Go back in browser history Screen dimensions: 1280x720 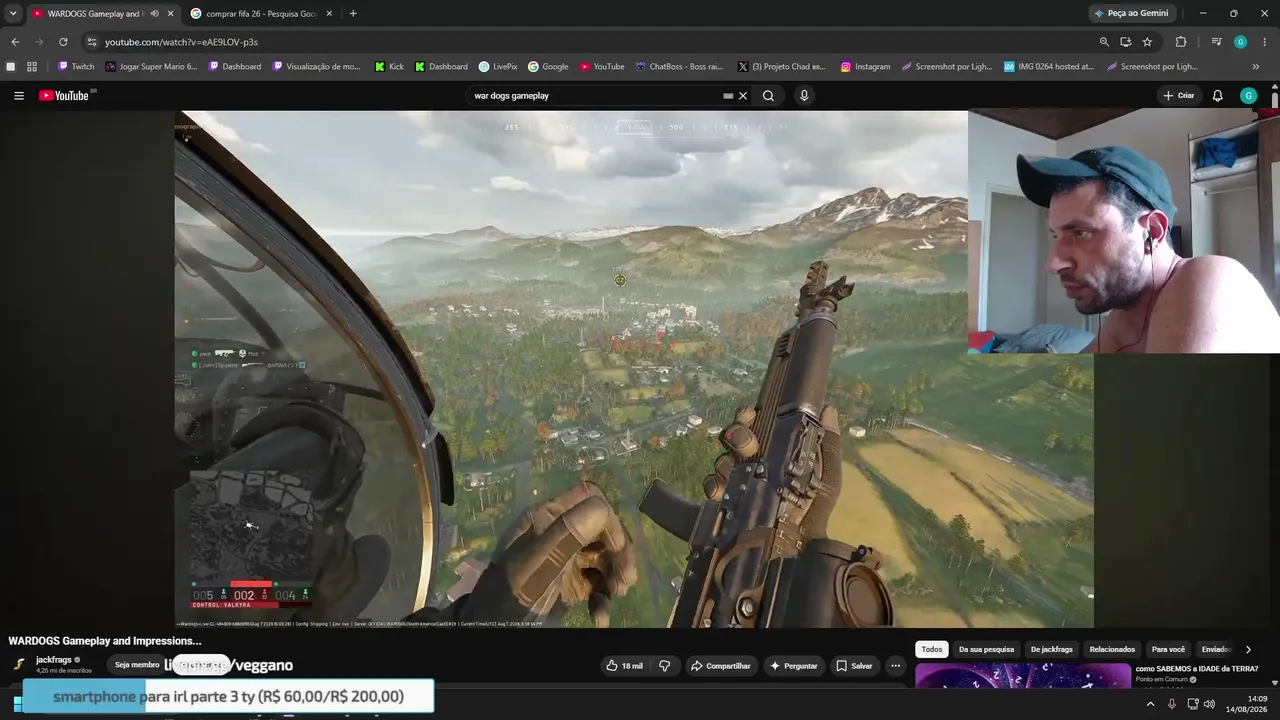coord(15,42)
